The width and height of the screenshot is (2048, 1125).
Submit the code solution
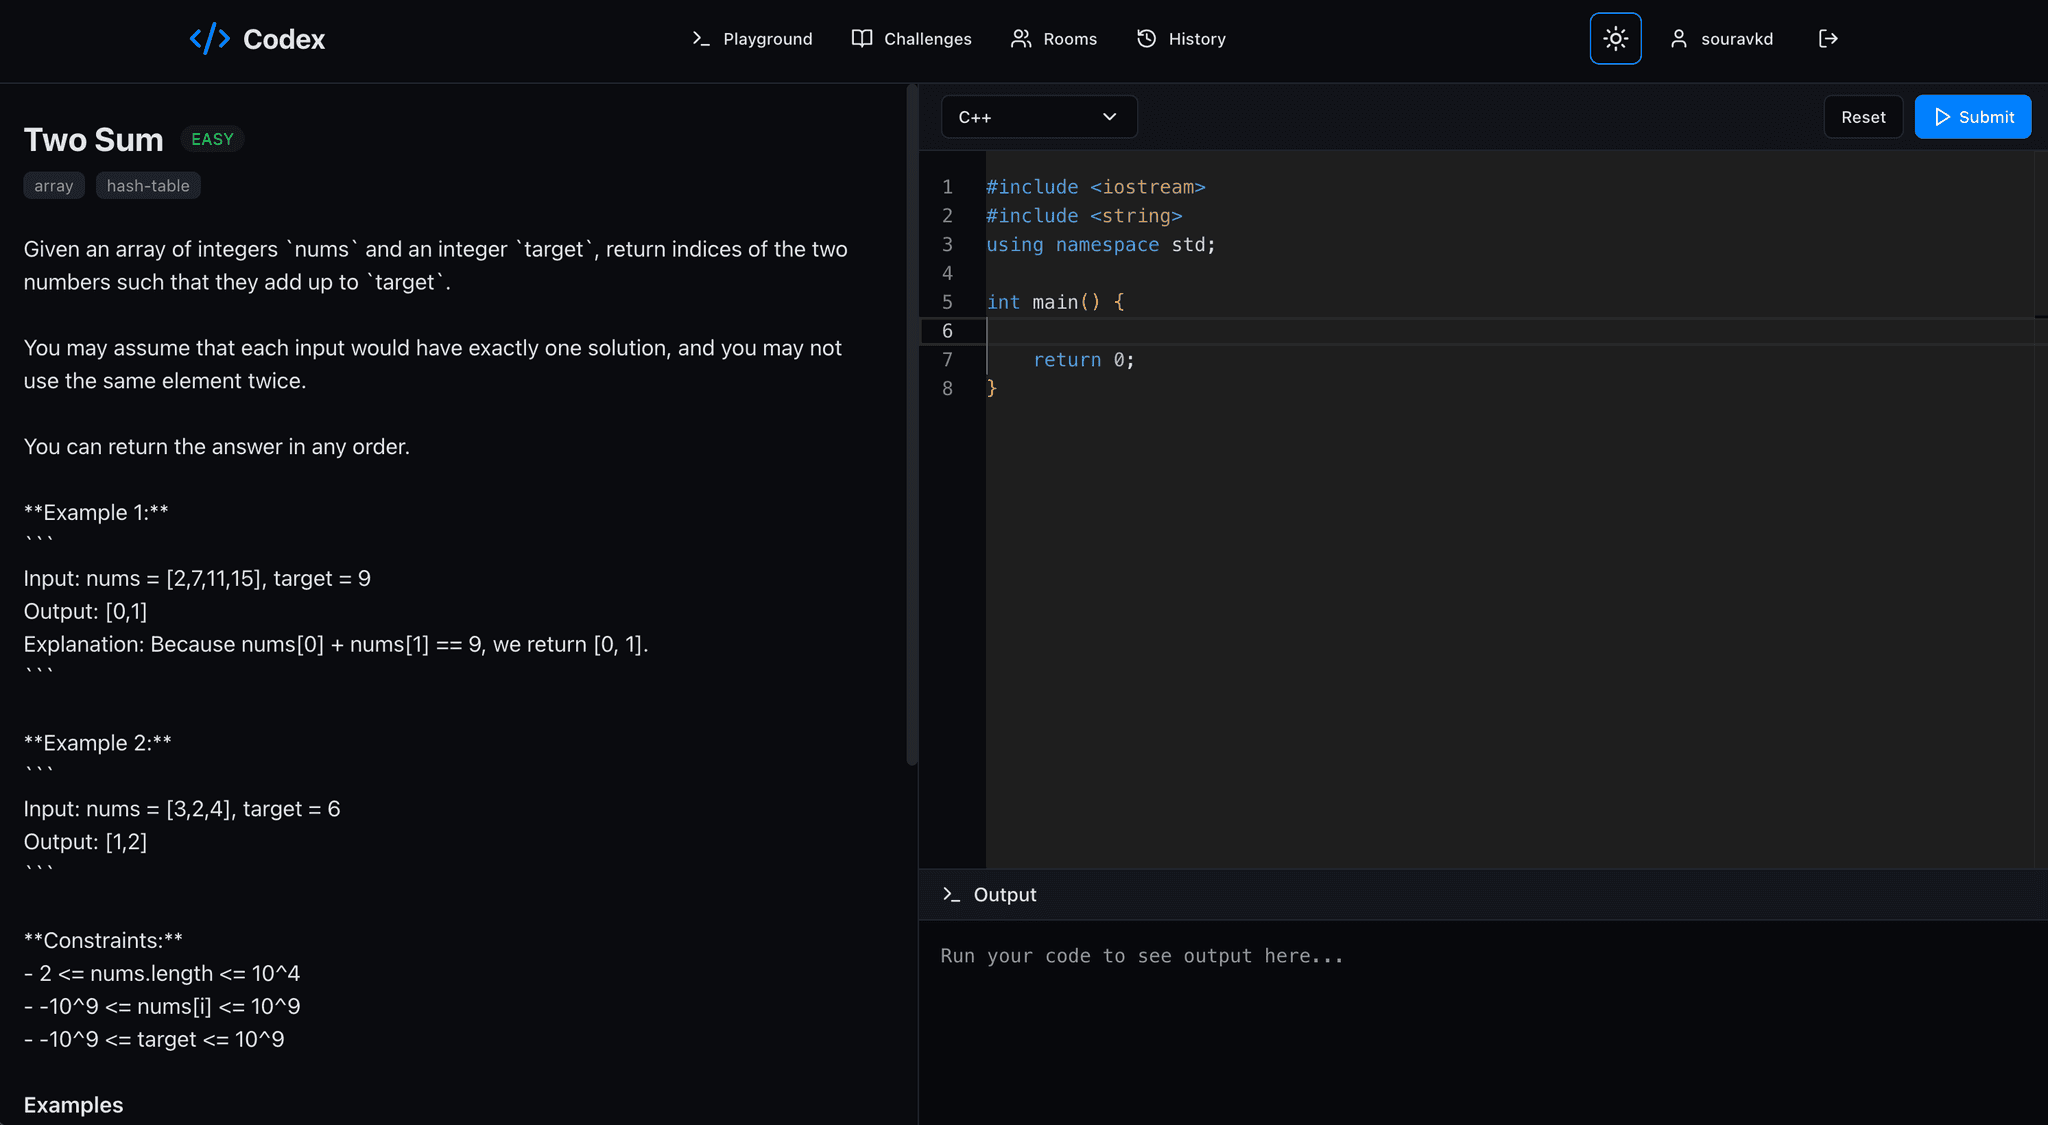click(1973, 117)
